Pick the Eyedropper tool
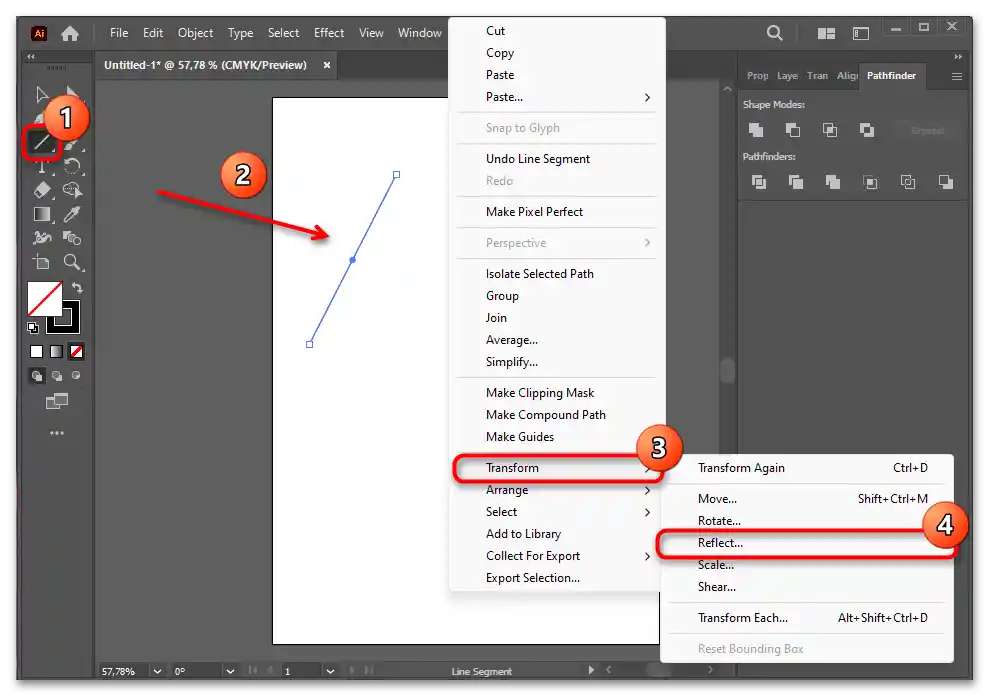Image resolution: width=989 pixels, height=696 pixels. pos(72,214)
